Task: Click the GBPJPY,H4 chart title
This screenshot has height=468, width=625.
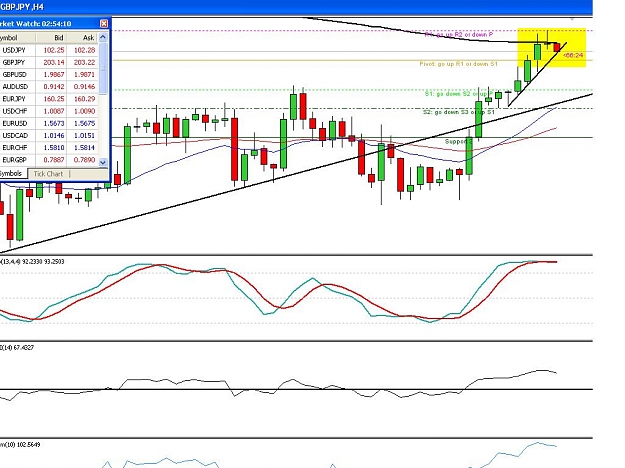Action: click(x=22, y=7)
